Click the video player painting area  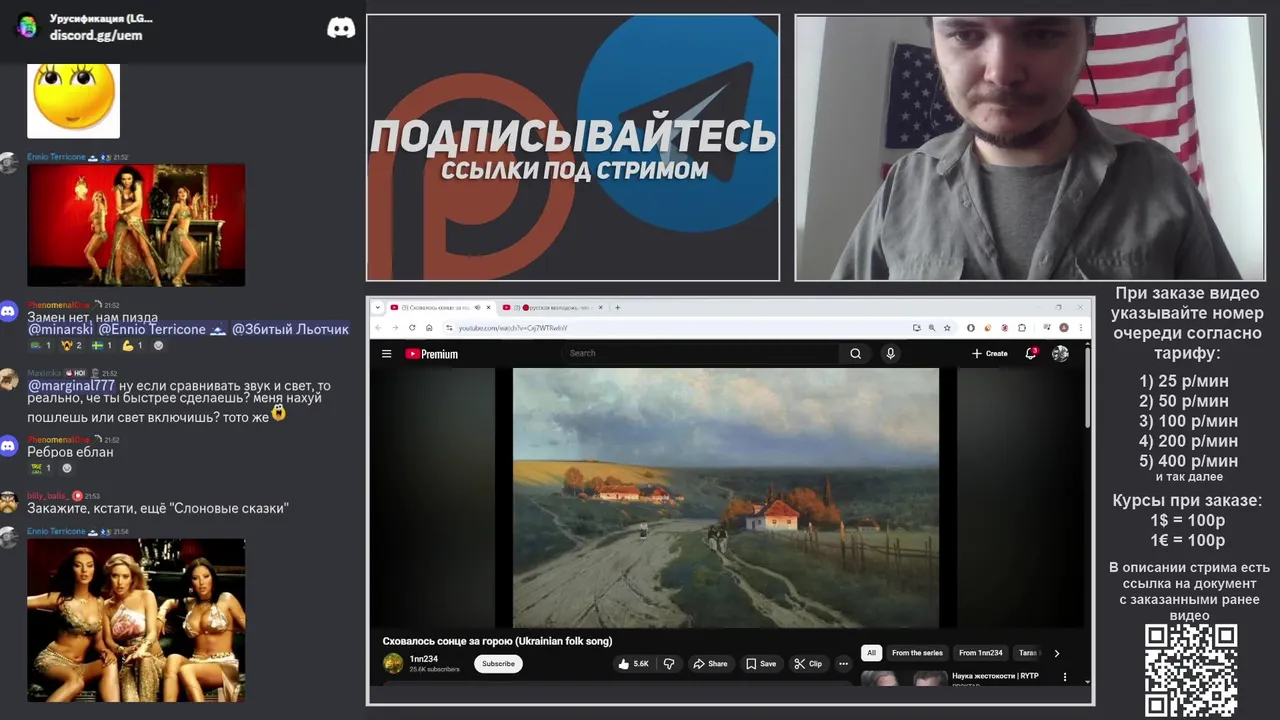click(x=726, y=497)
